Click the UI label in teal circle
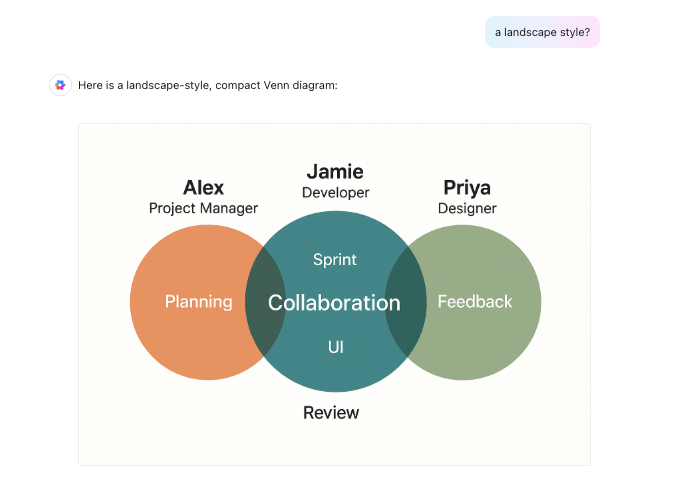Image resolution: width=676 pixels, height=481 pixels. (335, 347)
